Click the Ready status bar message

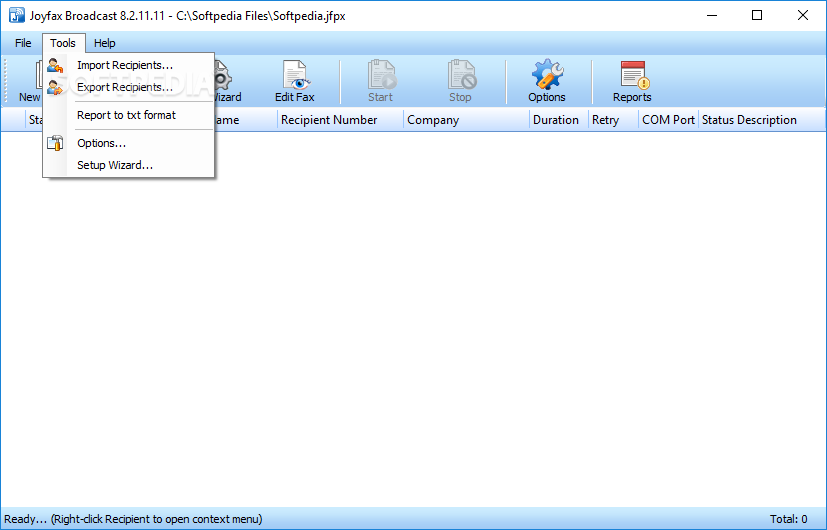point(133,519)
